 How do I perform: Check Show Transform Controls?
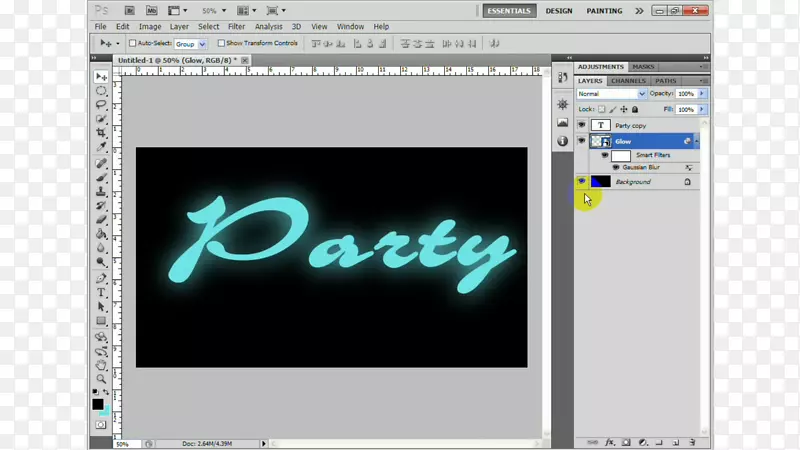tap(221, 44)
